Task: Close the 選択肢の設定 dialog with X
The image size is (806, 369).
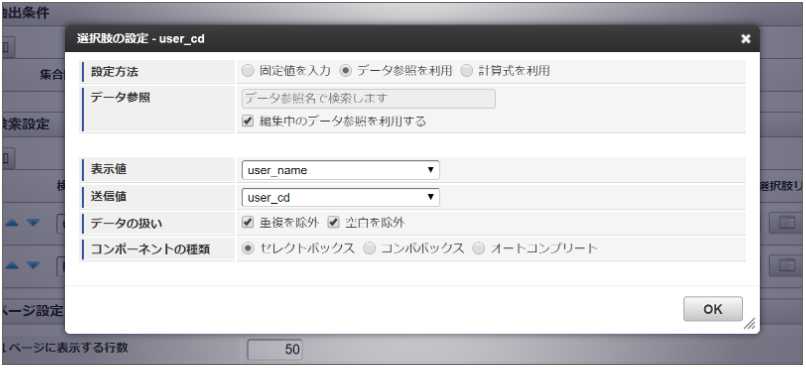Action: point(745,39)
